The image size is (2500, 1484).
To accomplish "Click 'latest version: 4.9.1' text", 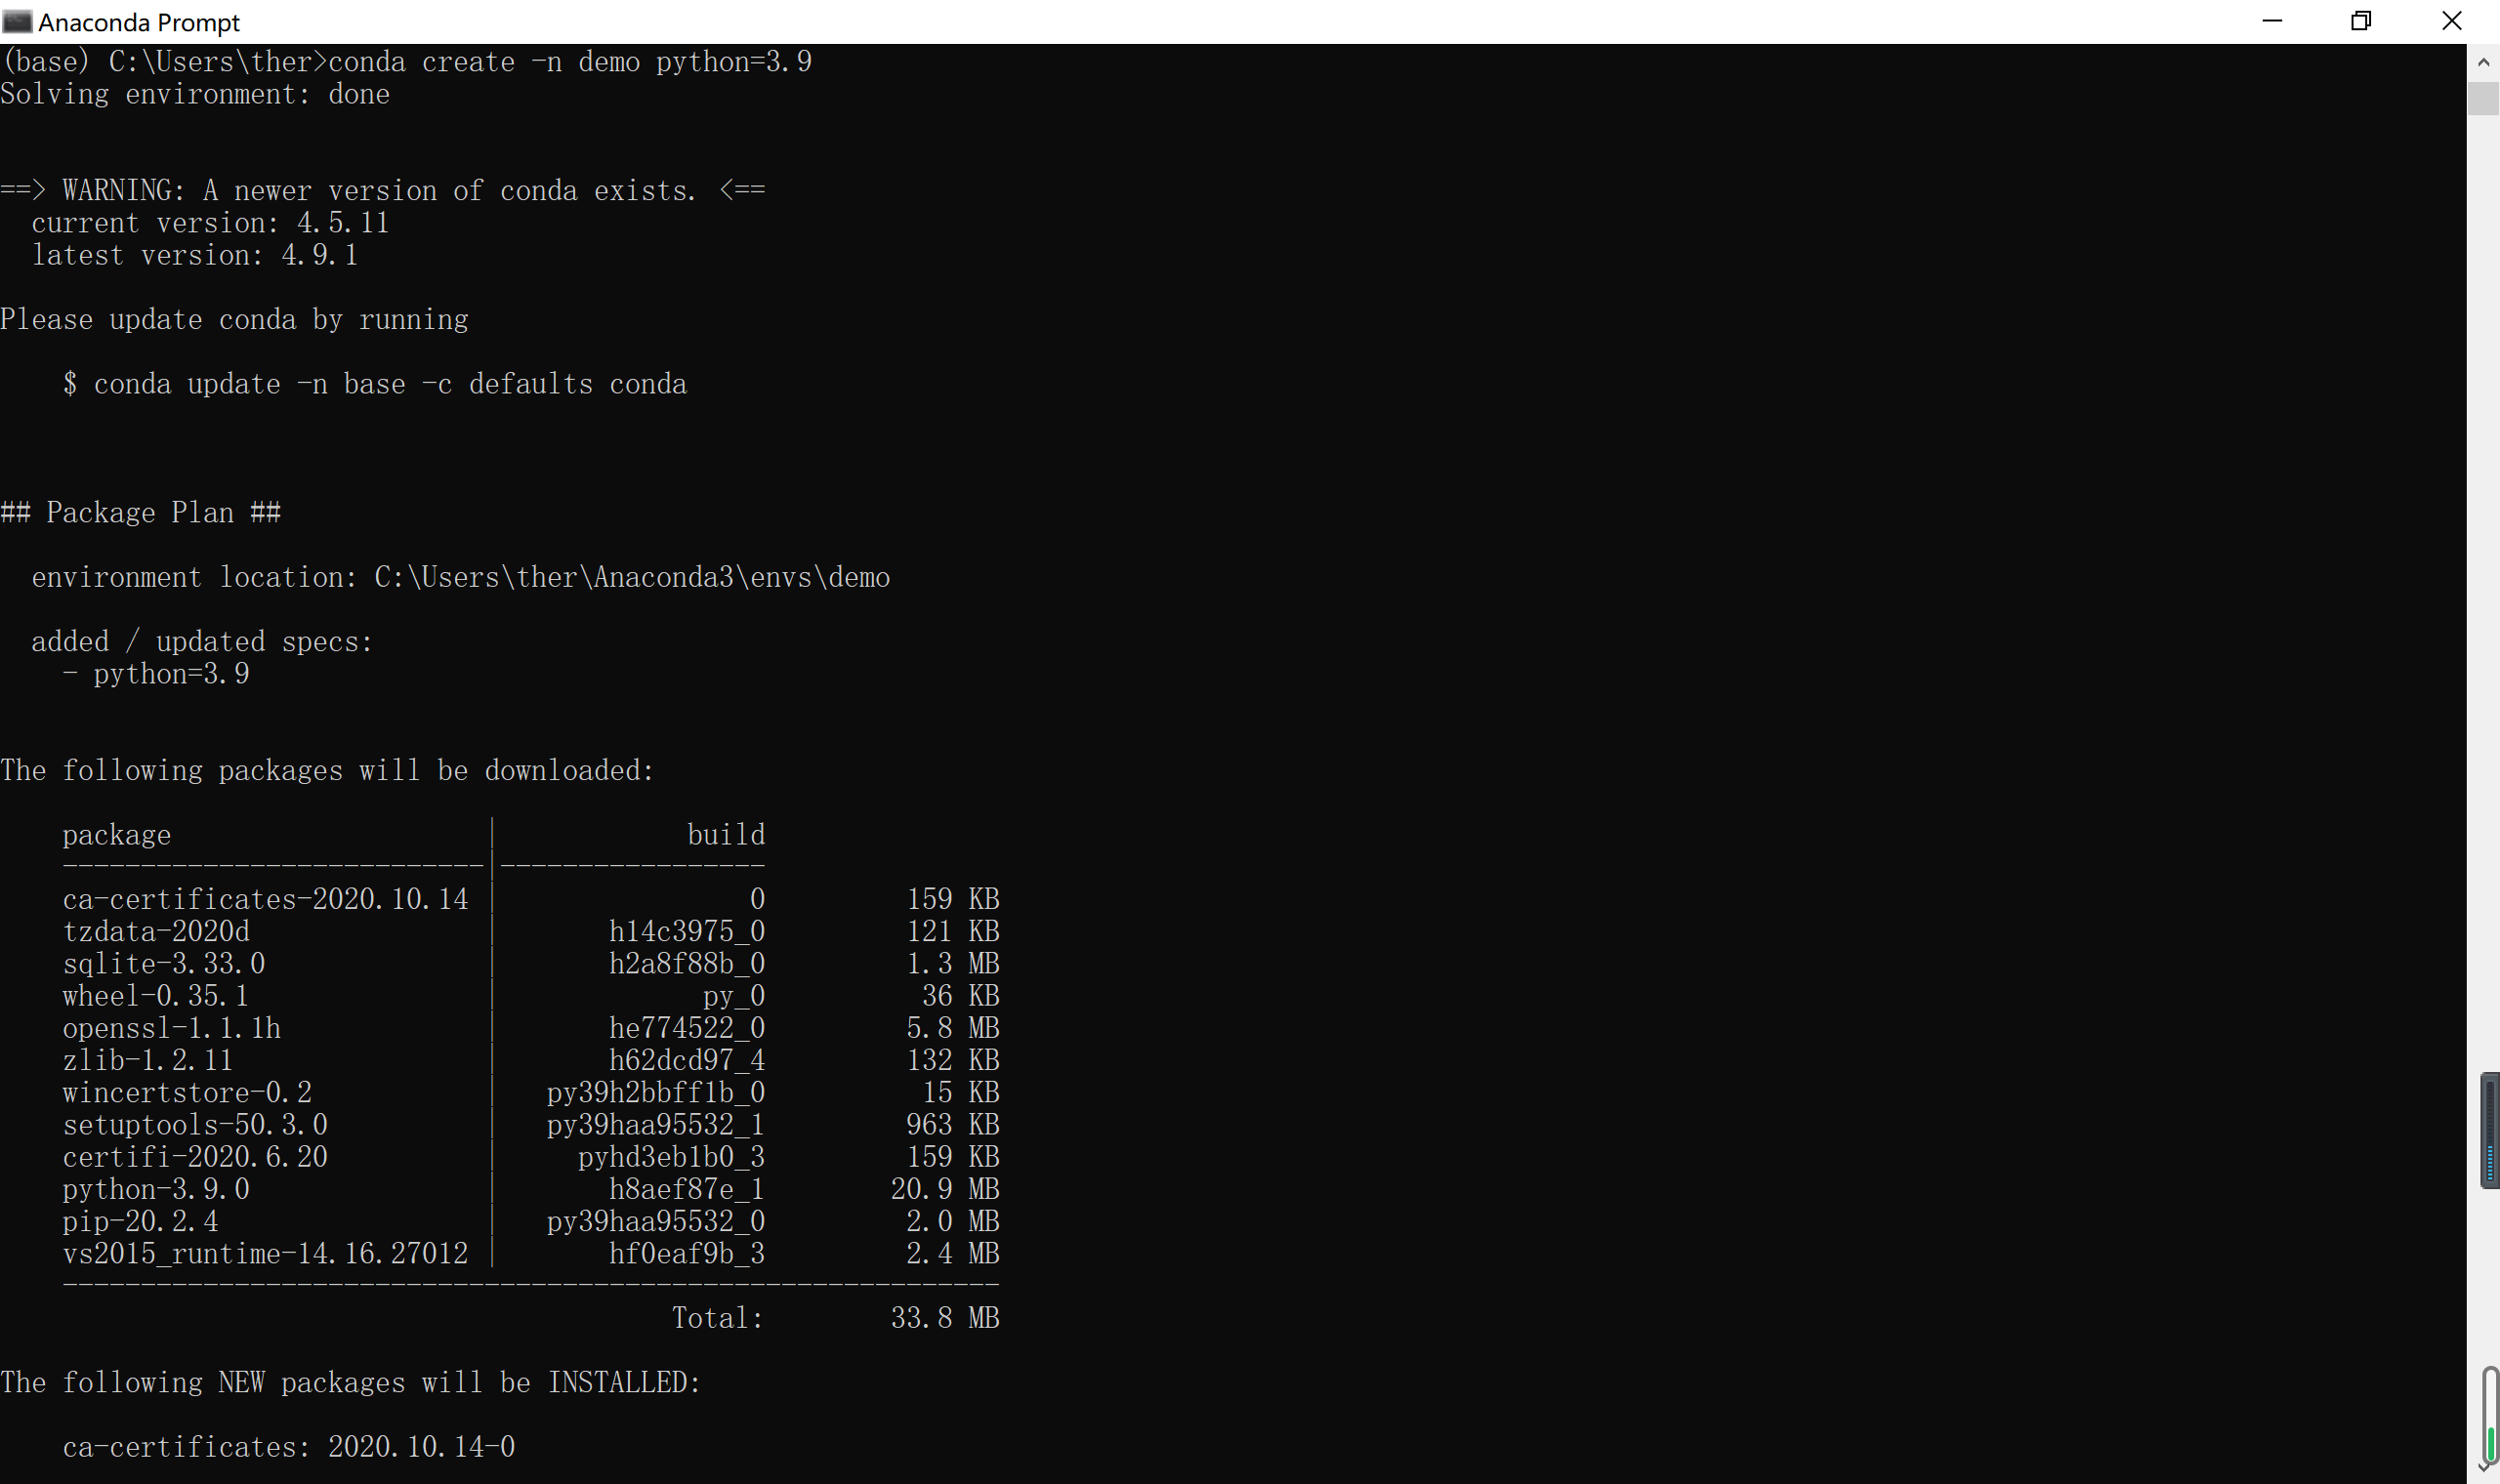I will coord(195,255).
